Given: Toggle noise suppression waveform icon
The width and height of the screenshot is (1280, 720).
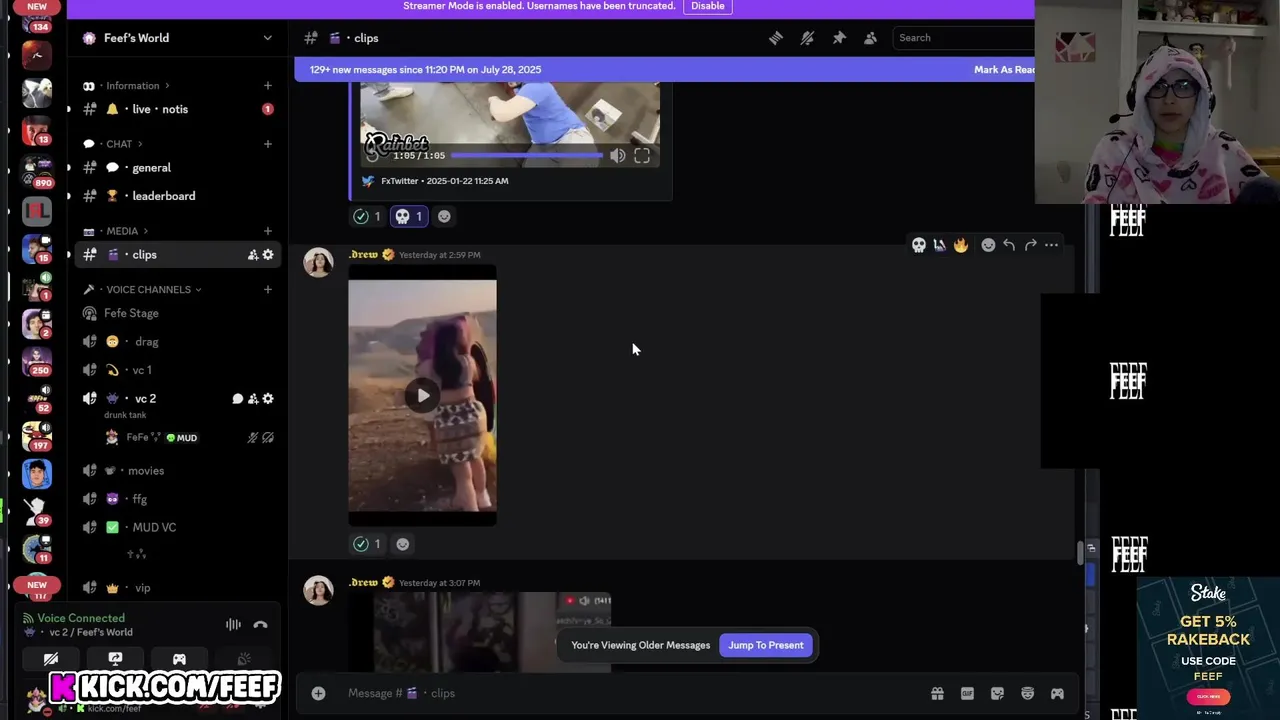Looking at the screenshot, I should click(x=233, y=625).
